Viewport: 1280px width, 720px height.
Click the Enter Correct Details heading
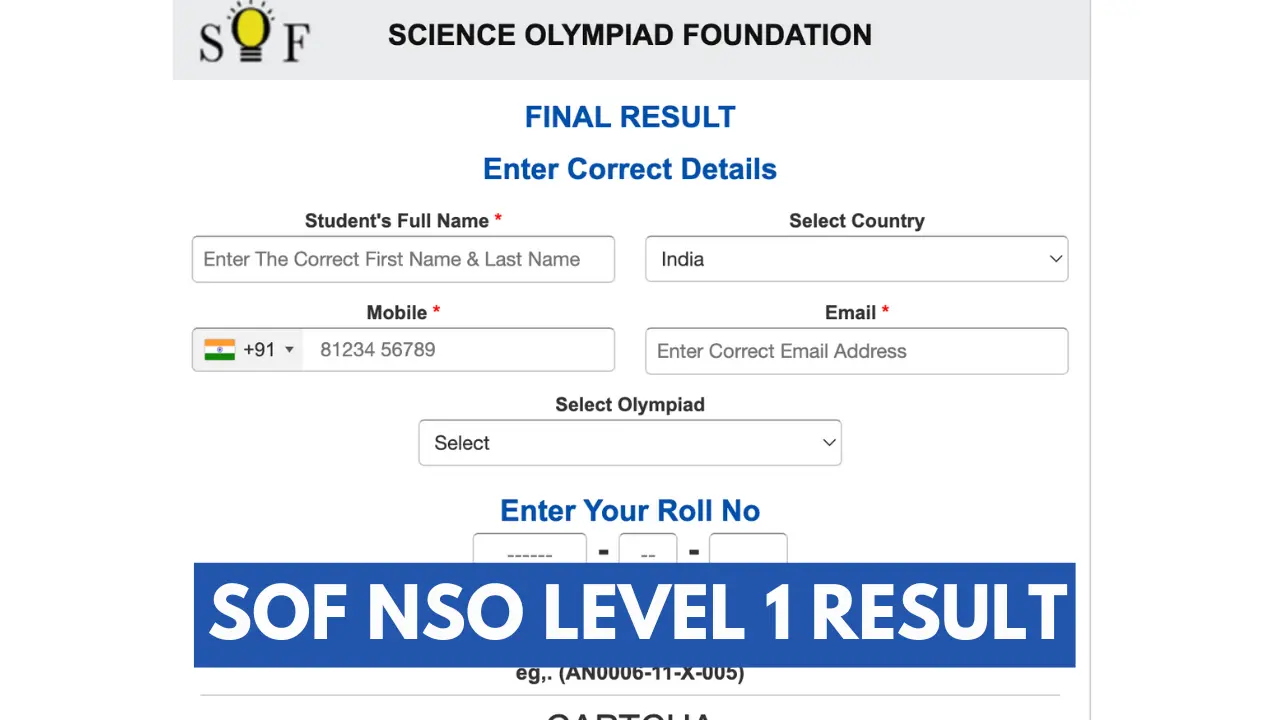point(629,169)
